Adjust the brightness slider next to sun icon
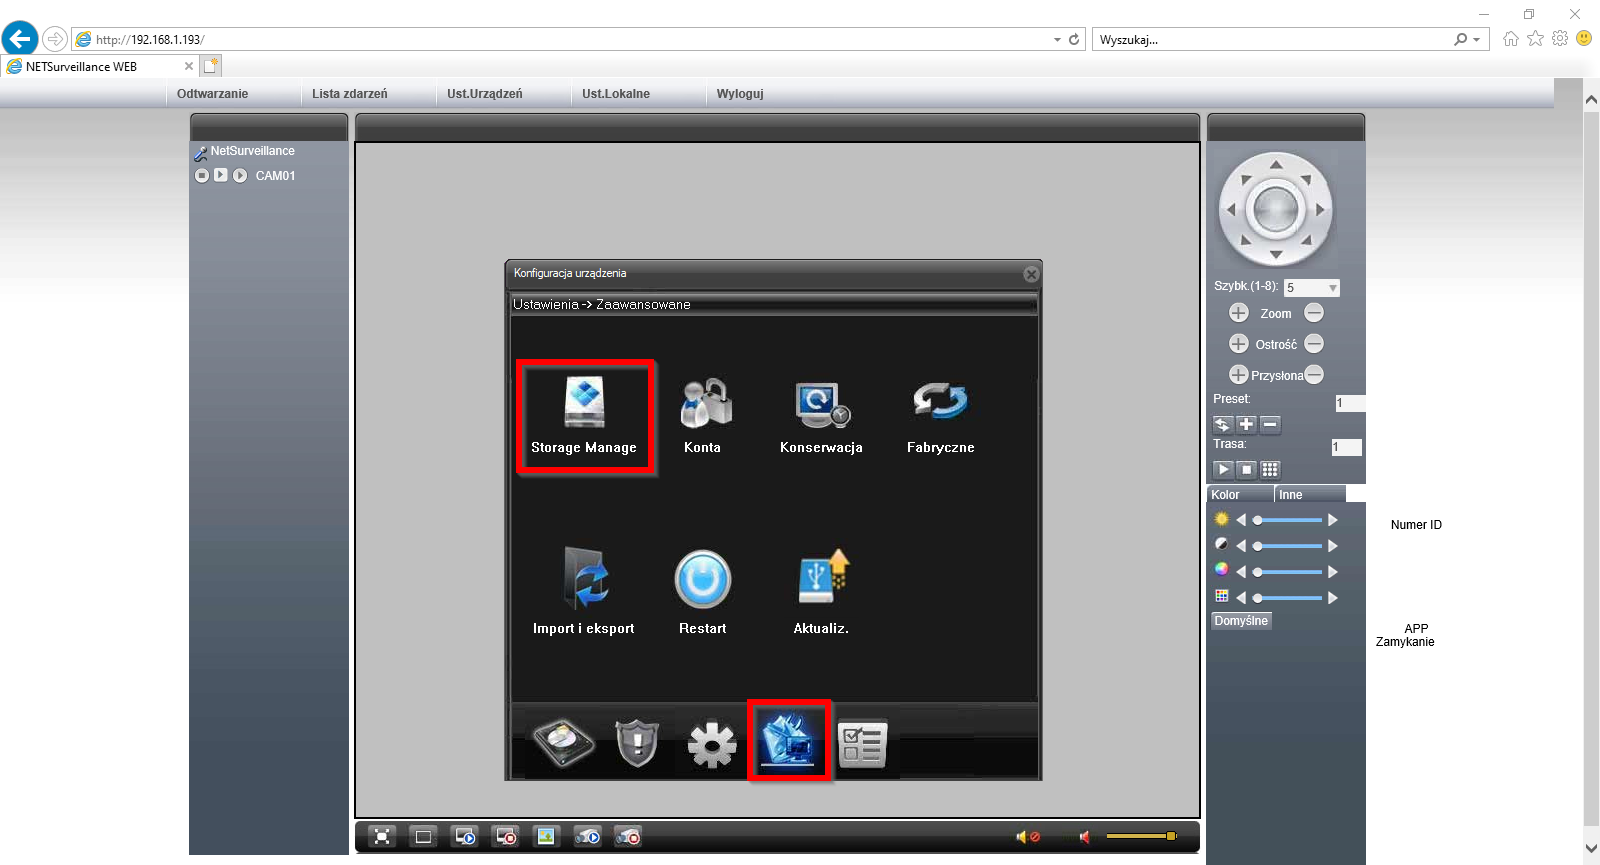 [x=1287, y=520]
